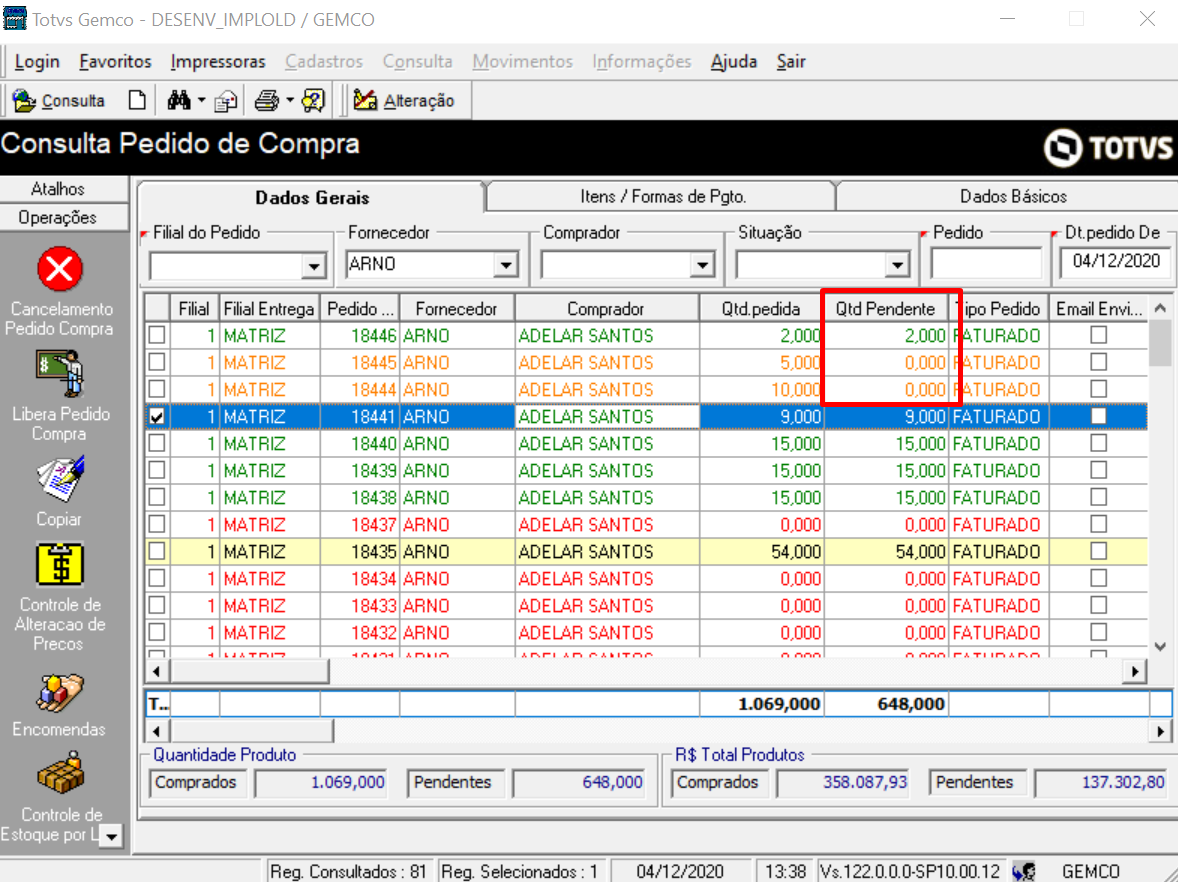Click the Atalhos sidebar button
1178x882 pixels.
(x=64, y=189)
